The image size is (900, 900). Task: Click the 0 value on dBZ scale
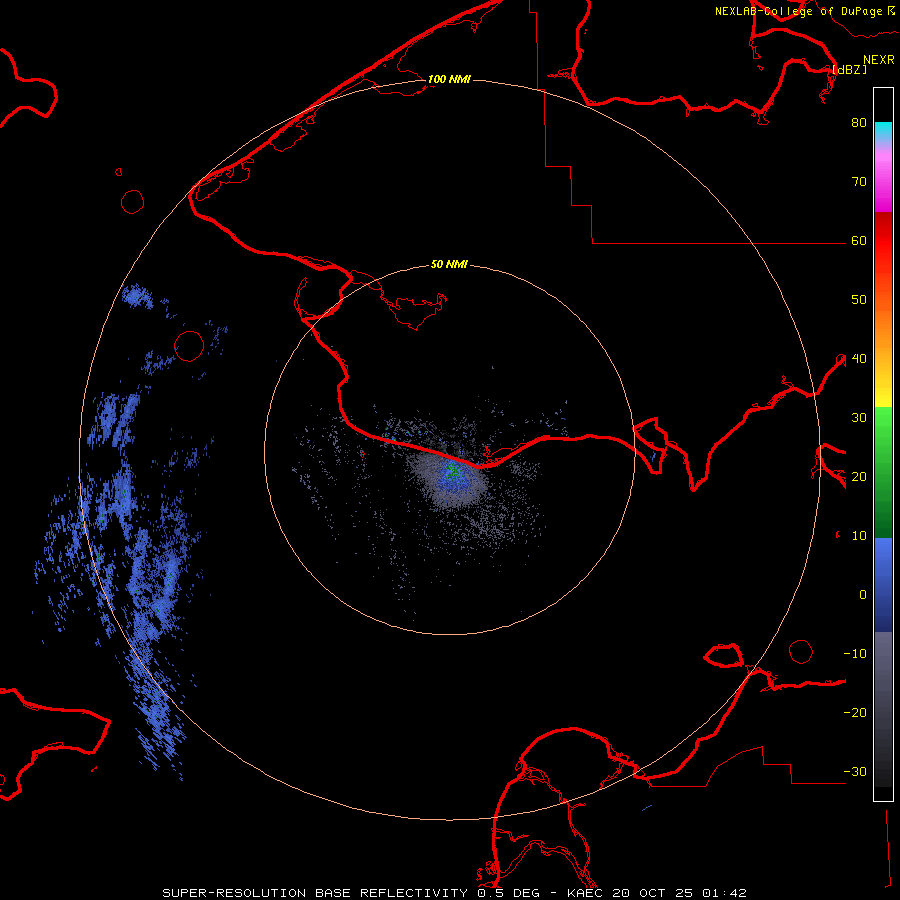(x=863, y=595)
